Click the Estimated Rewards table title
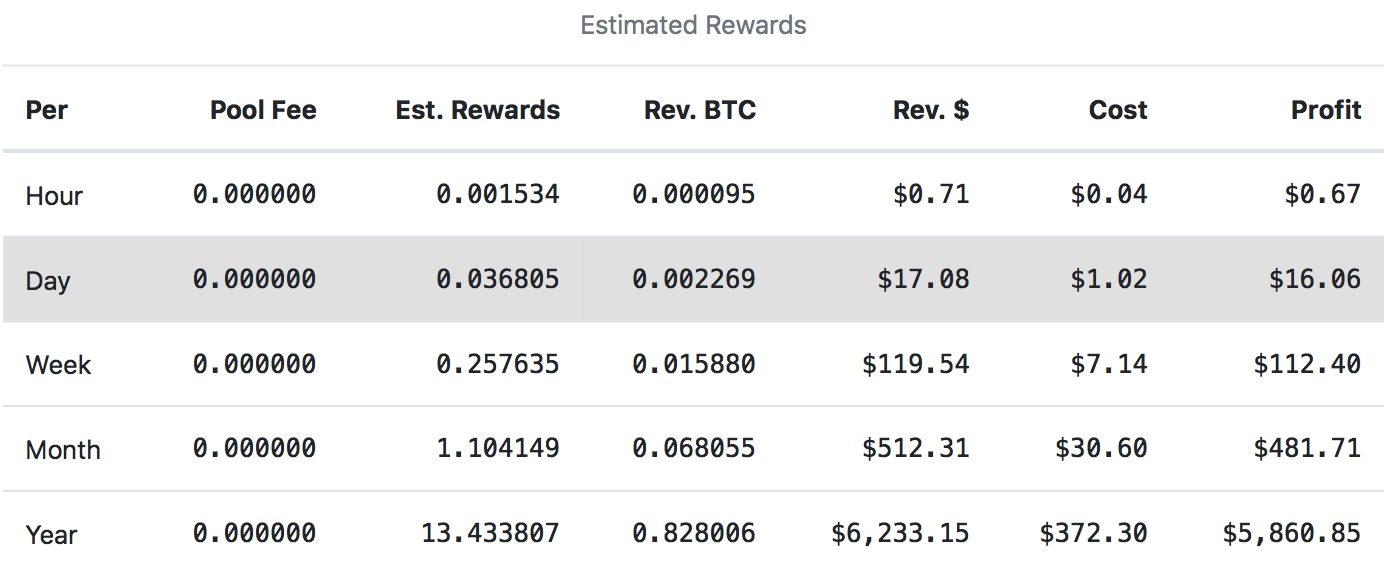 tap(693, 25)
